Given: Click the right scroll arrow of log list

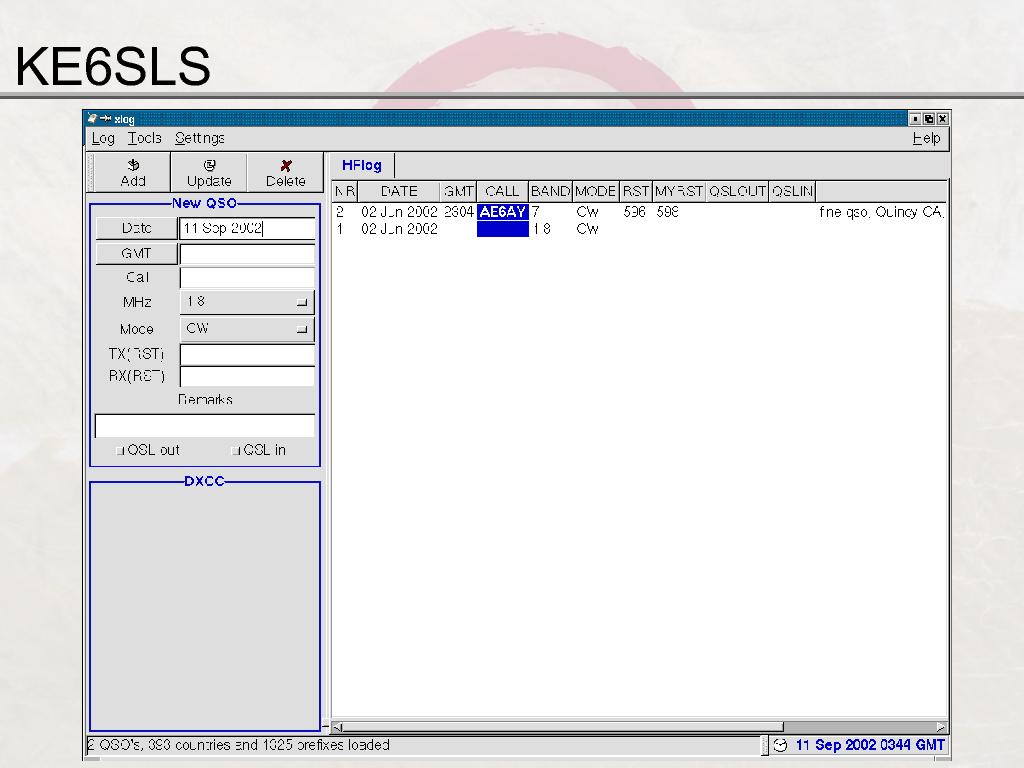Looking at the screenshot, I should coord(941,727).
